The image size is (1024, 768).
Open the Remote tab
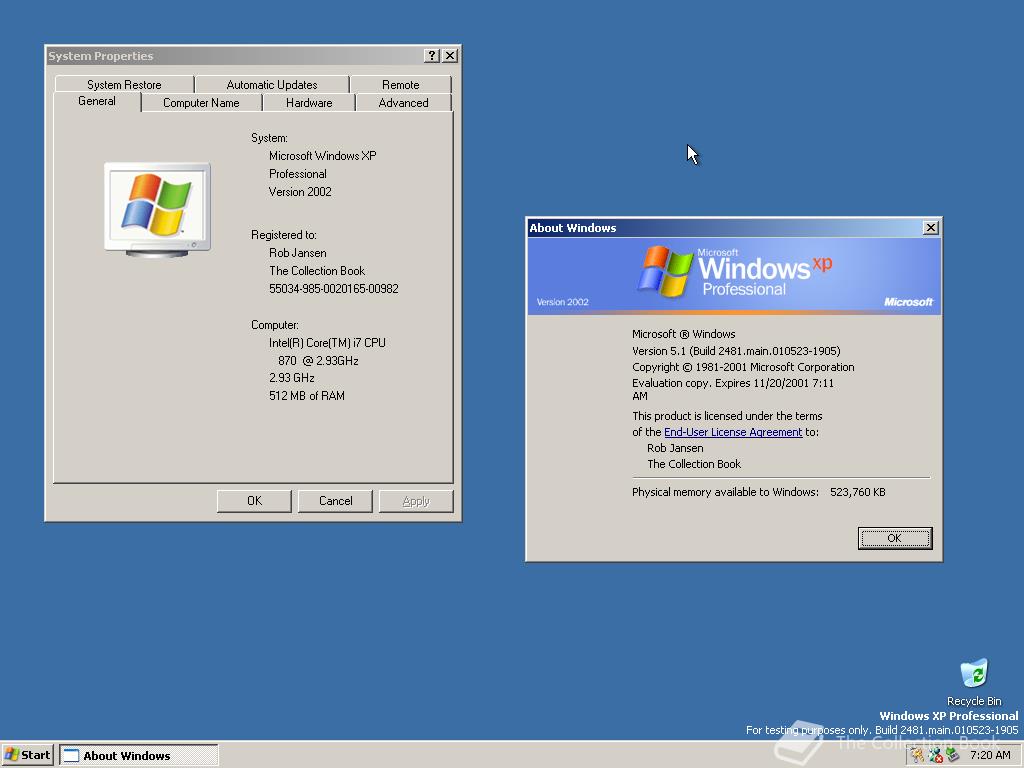click(x=400, y=85)
